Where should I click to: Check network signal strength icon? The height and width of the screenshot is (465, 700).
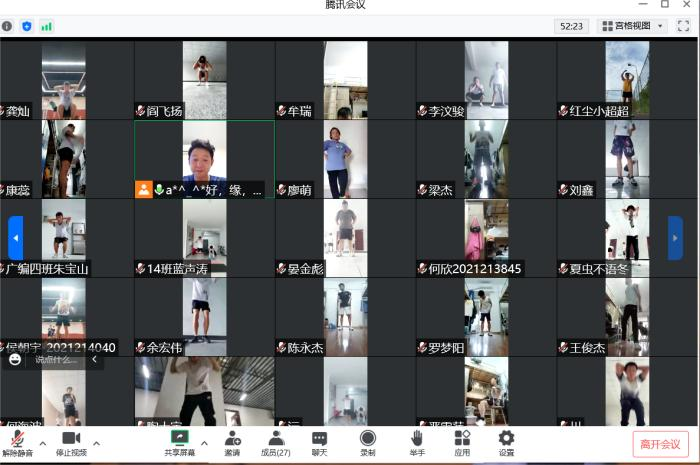[46, 26]
